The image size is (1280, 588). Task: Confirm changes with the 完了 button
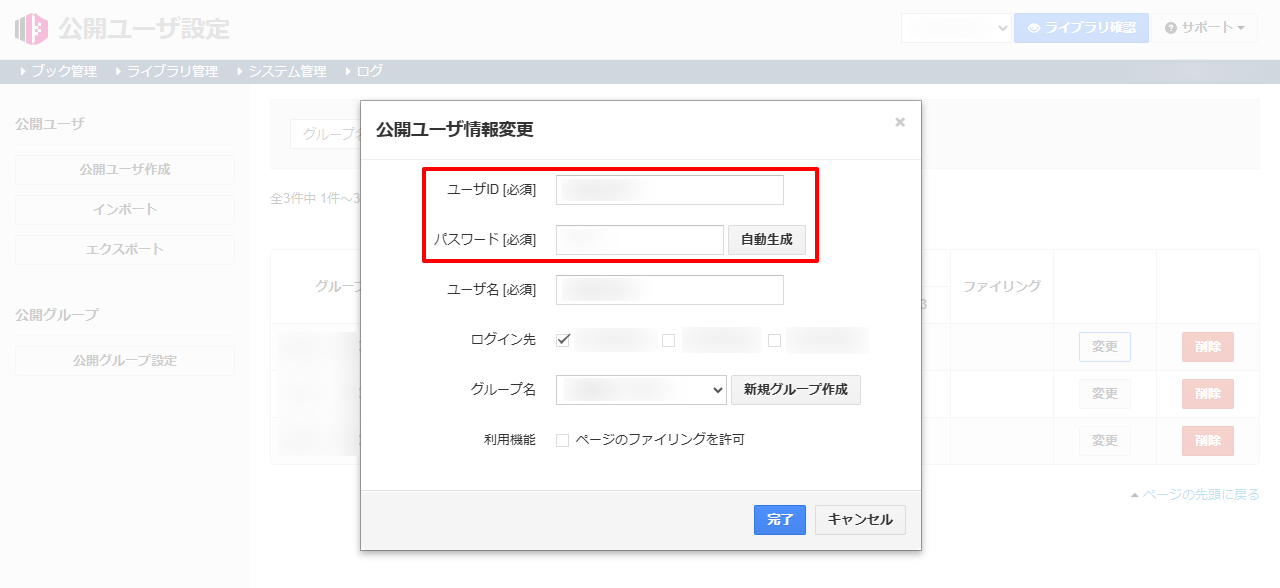779,520
